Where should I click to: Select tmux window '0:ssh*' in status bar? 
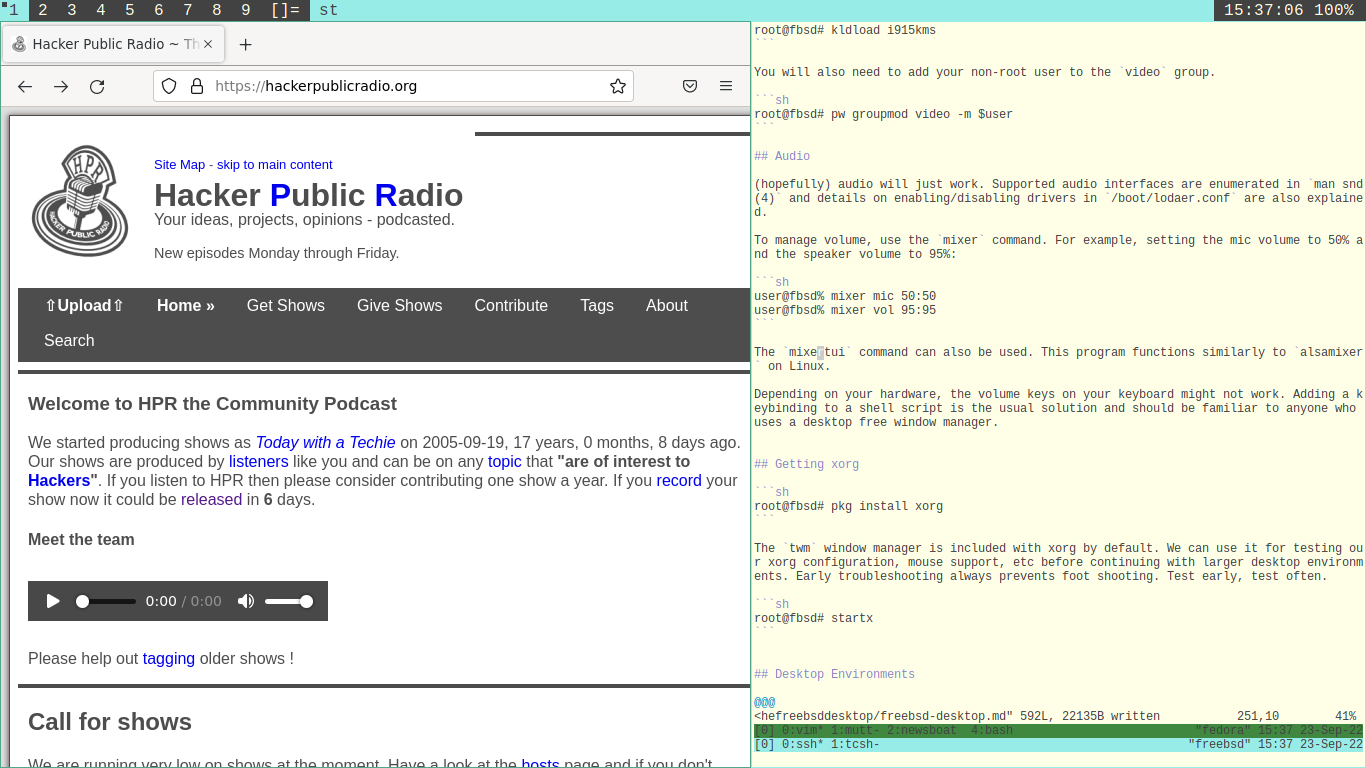coord(803,745)
